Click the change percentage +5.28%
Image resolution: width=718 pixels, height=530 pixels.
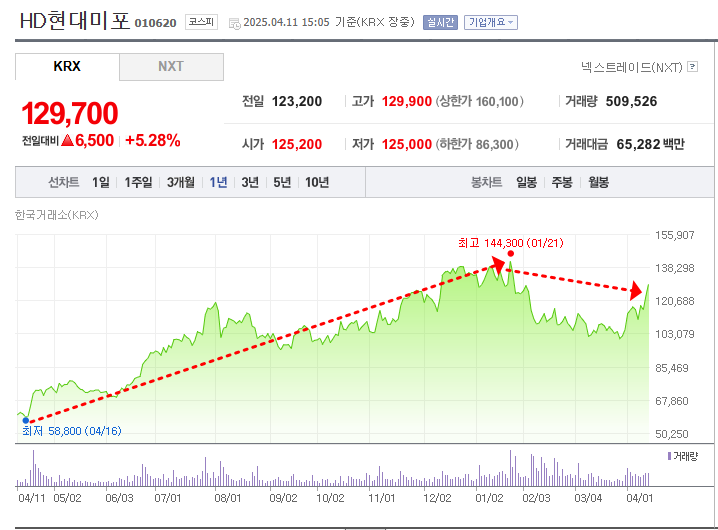152,140
